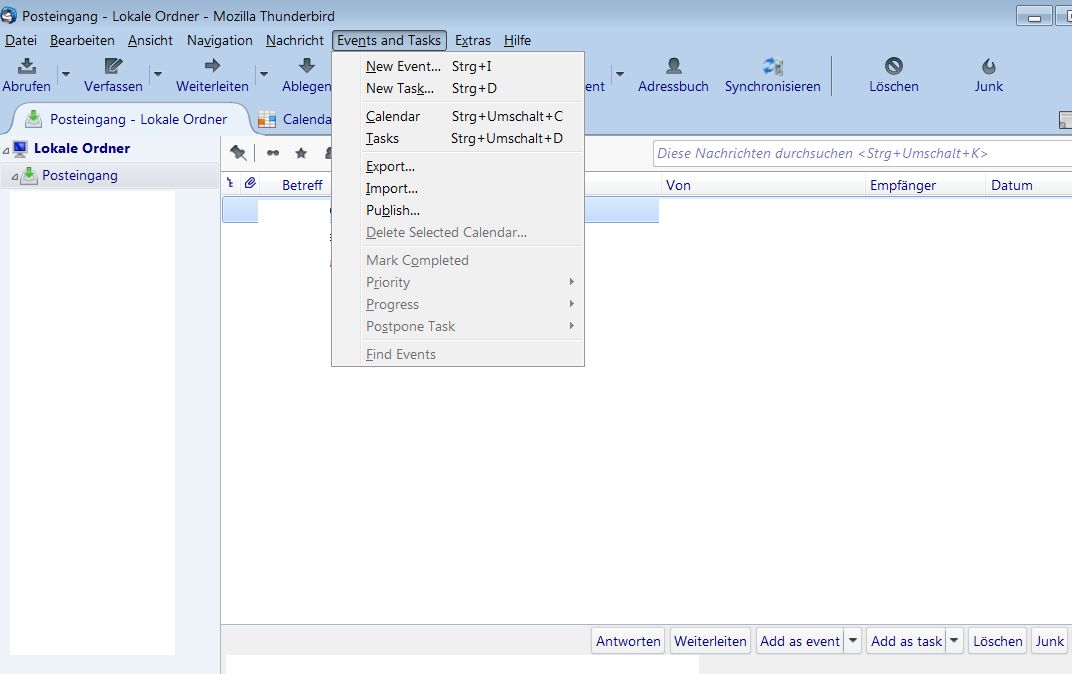Open the dropdown arrow next to Add as event
This screenshot has height=674, width=1072.
tap(853, 641)
